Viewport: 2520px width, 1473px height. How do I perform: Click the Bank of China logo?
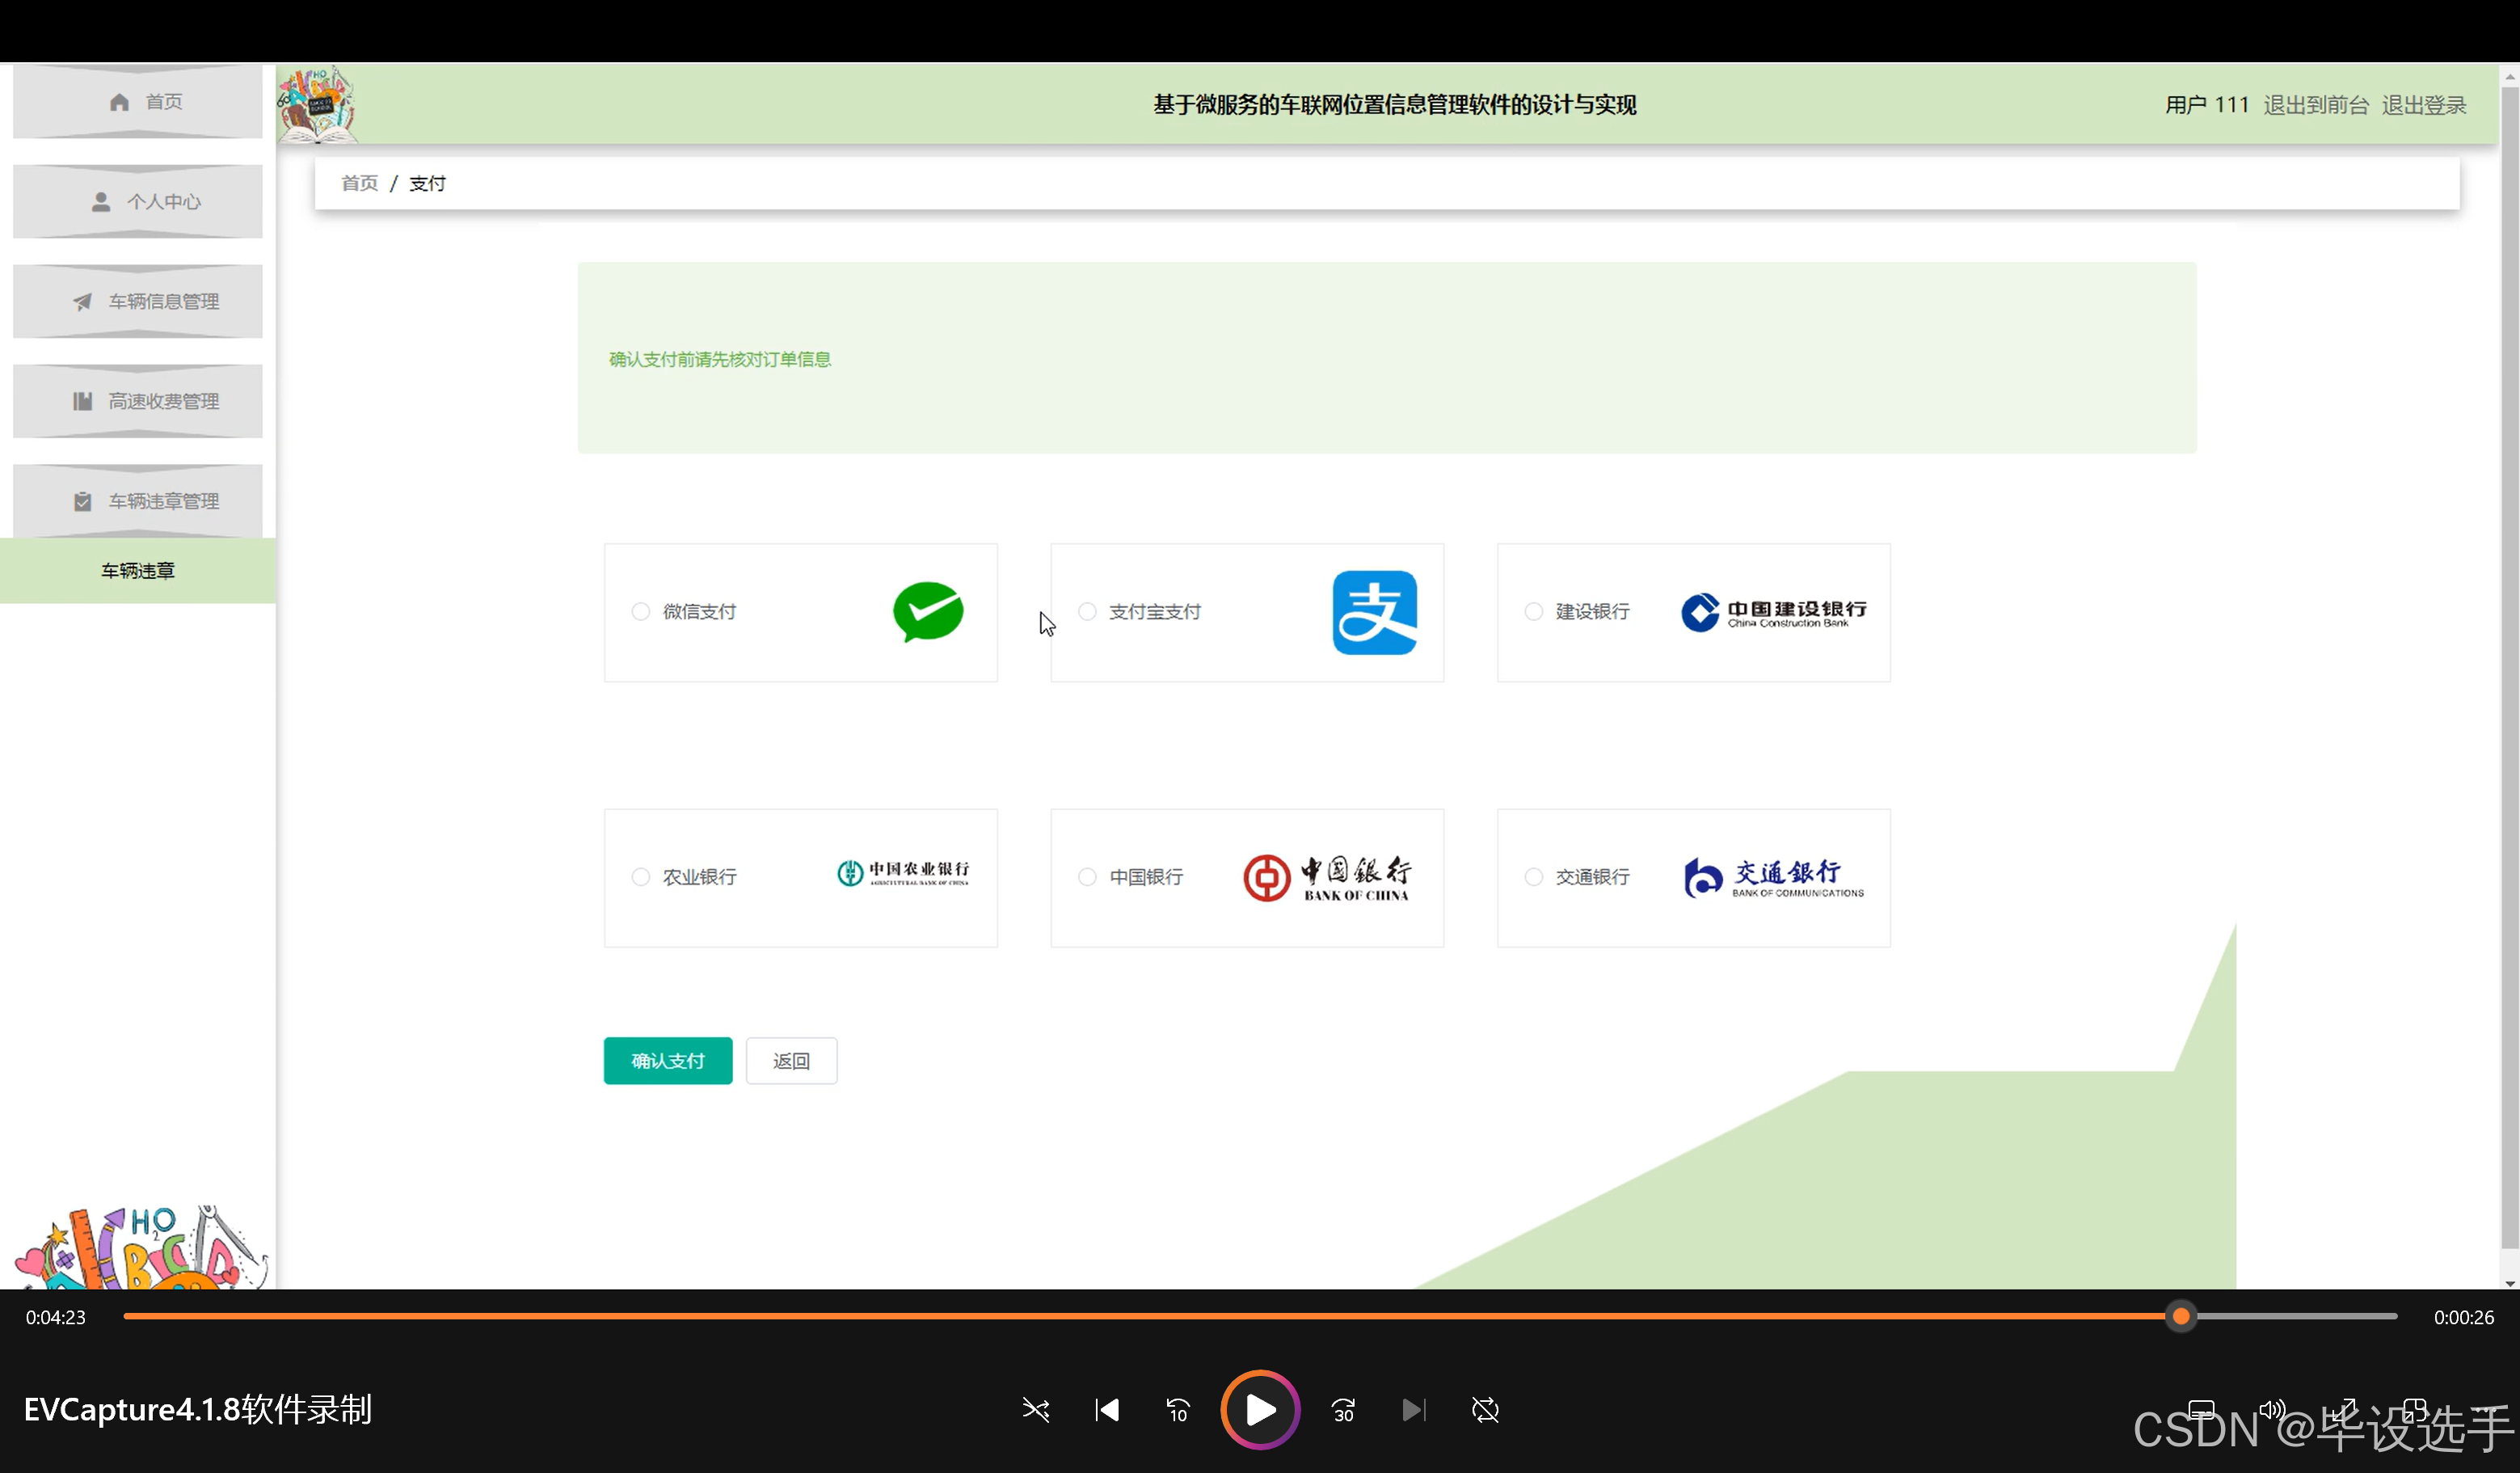[1328, 878]
